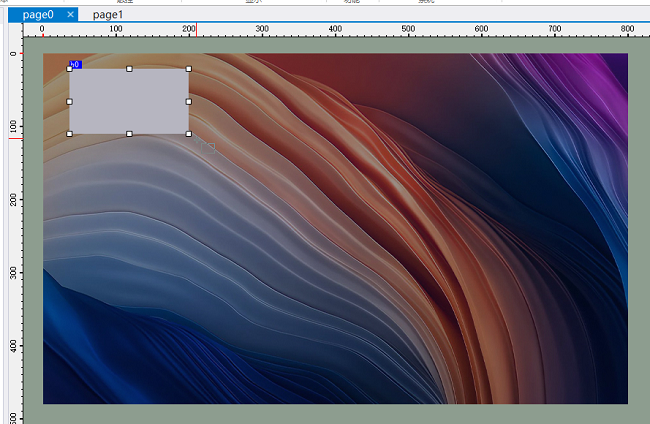The height and width of the screenshot is (424, 650).
Task: Click the top-middle resize handle of b0
Action: click(129, 69)
